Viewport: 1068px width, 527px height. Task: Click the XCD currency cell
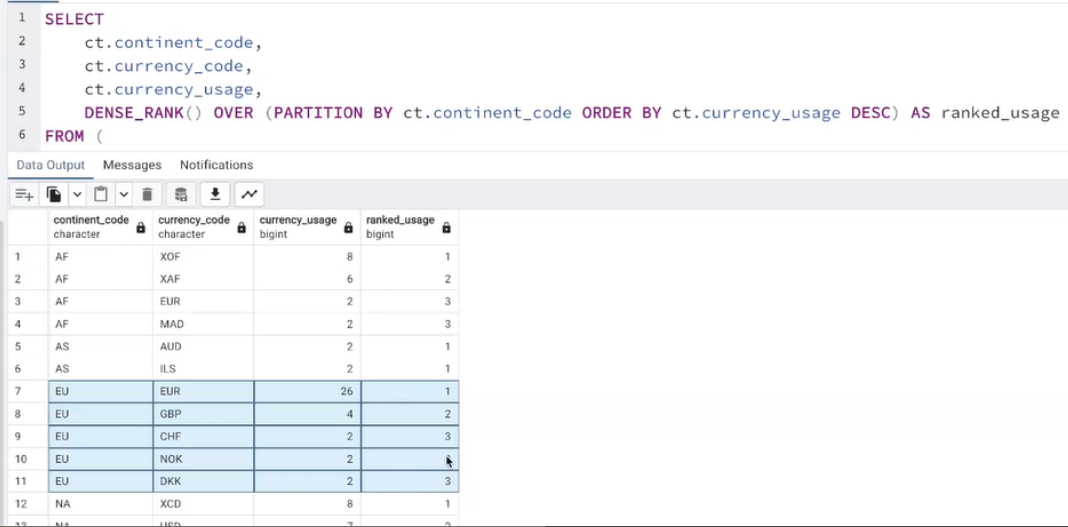pos(204,504)
